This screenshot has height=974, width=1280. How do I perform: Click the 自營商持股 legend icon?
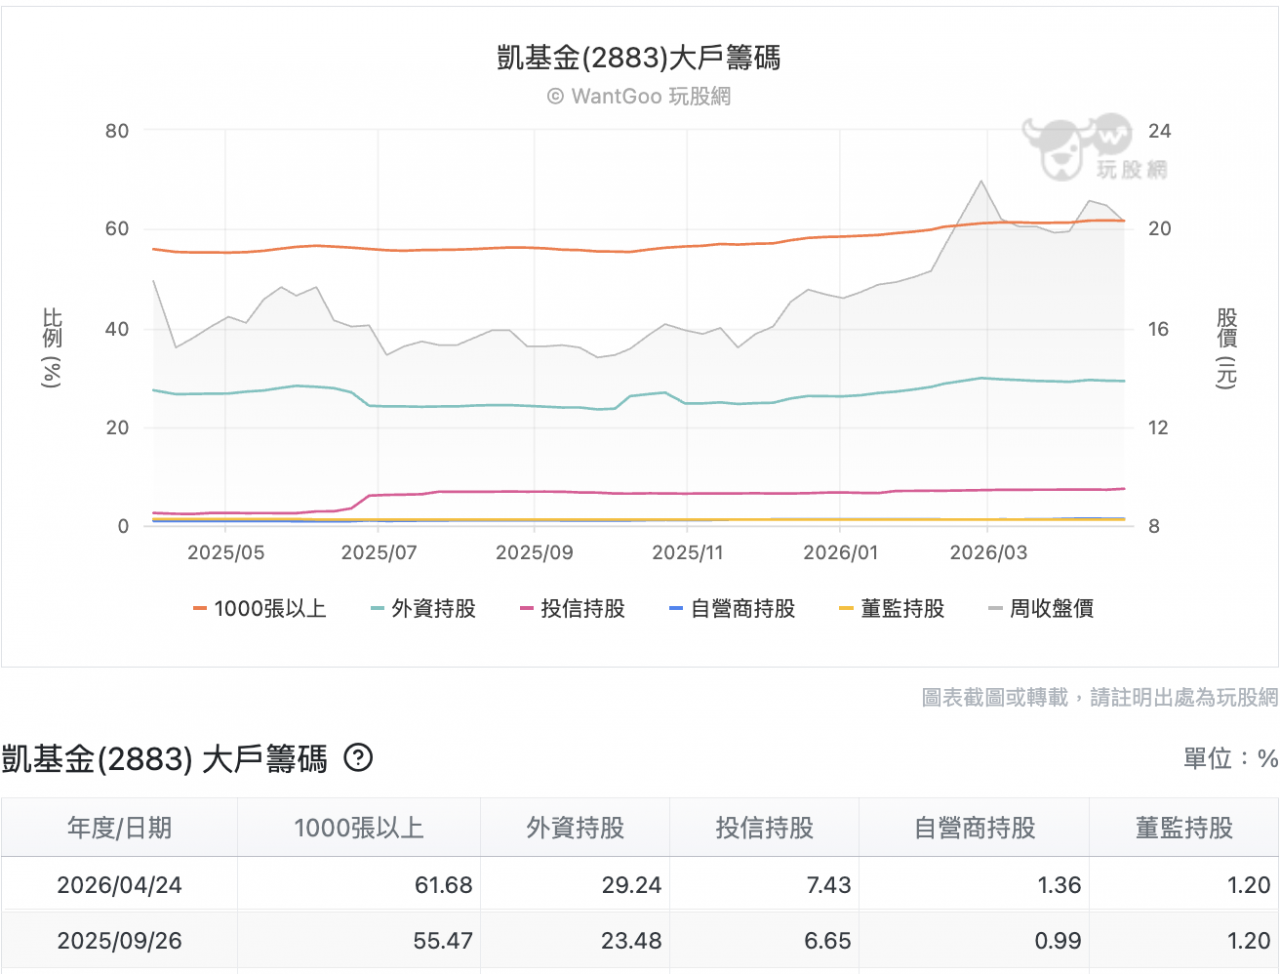(x=679, y=608)
